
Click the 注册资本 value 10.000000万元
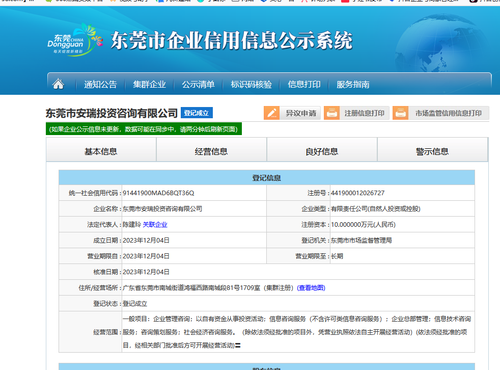pyautogui.click(x=363, y=225)
